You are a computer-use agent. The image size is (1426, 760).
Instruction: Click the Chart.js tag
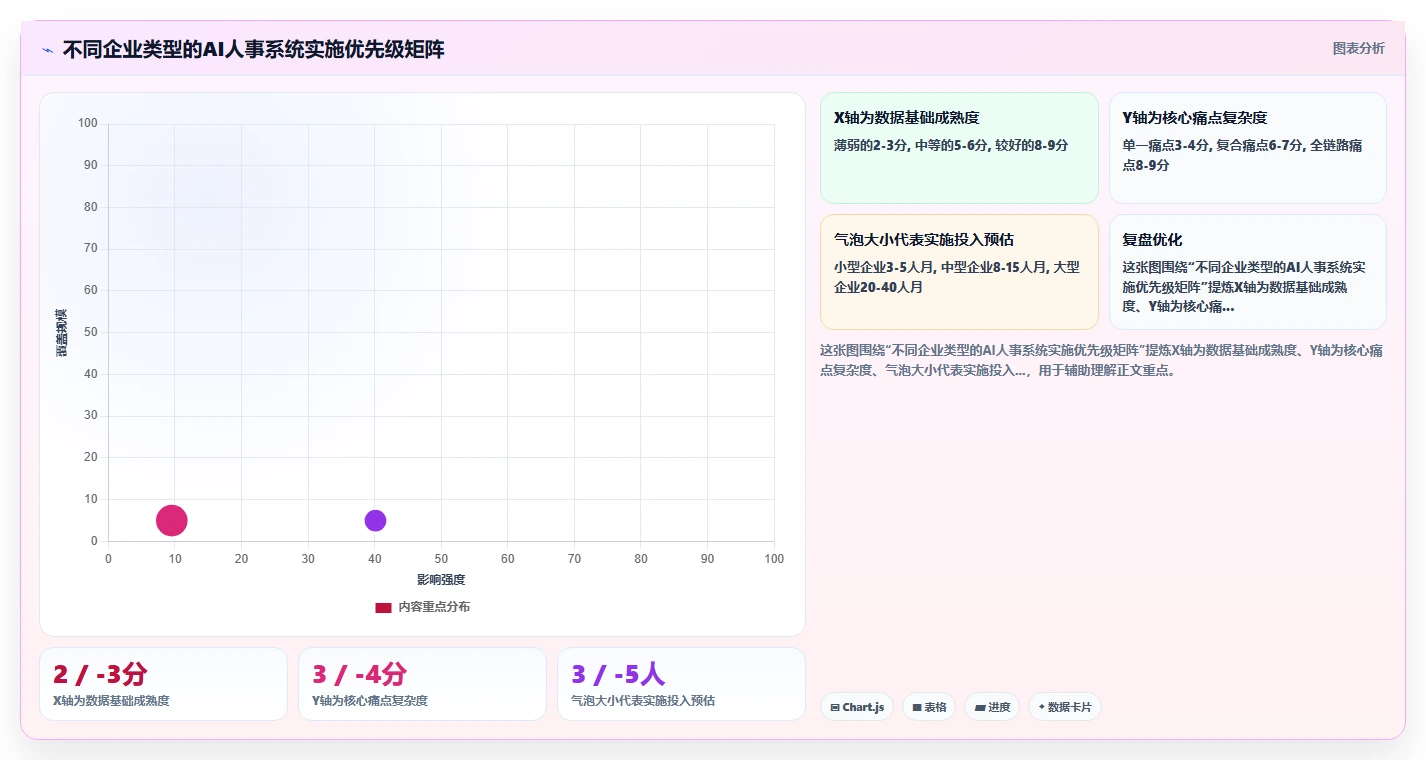pos(856,707)
